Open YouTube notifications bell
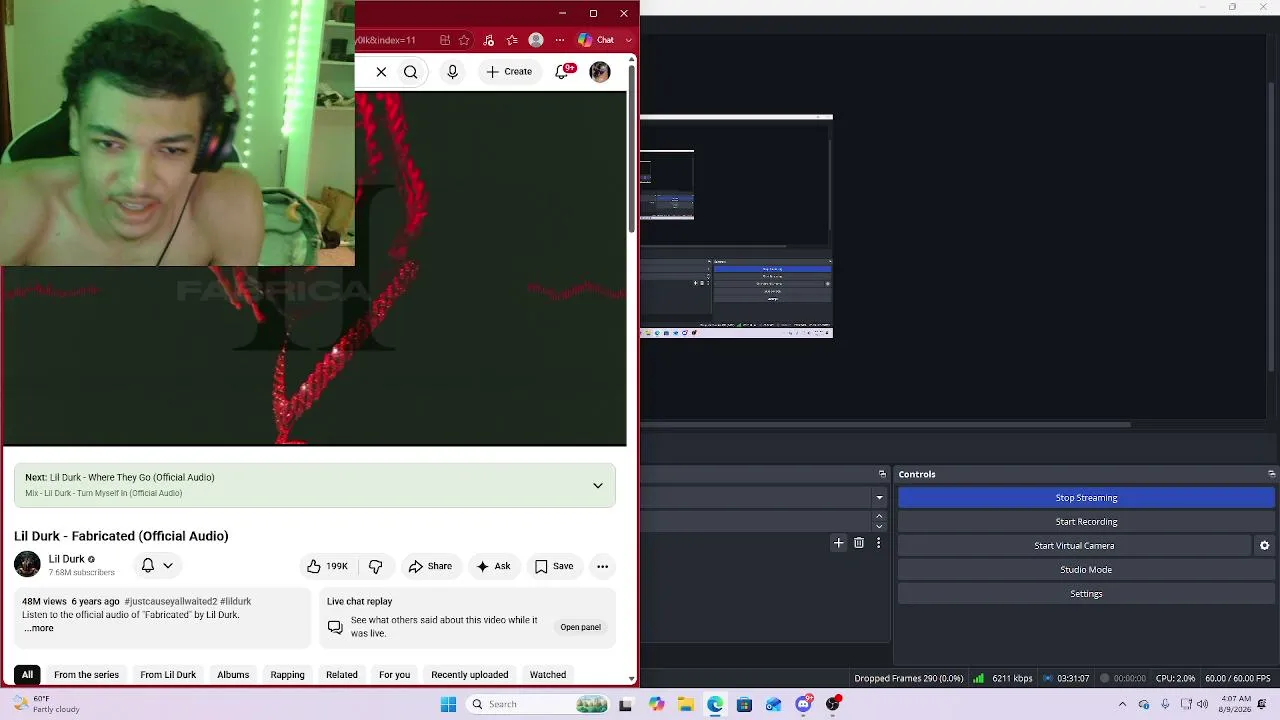Viewport: 1280px width, 720px height. (x=562, y=72)
